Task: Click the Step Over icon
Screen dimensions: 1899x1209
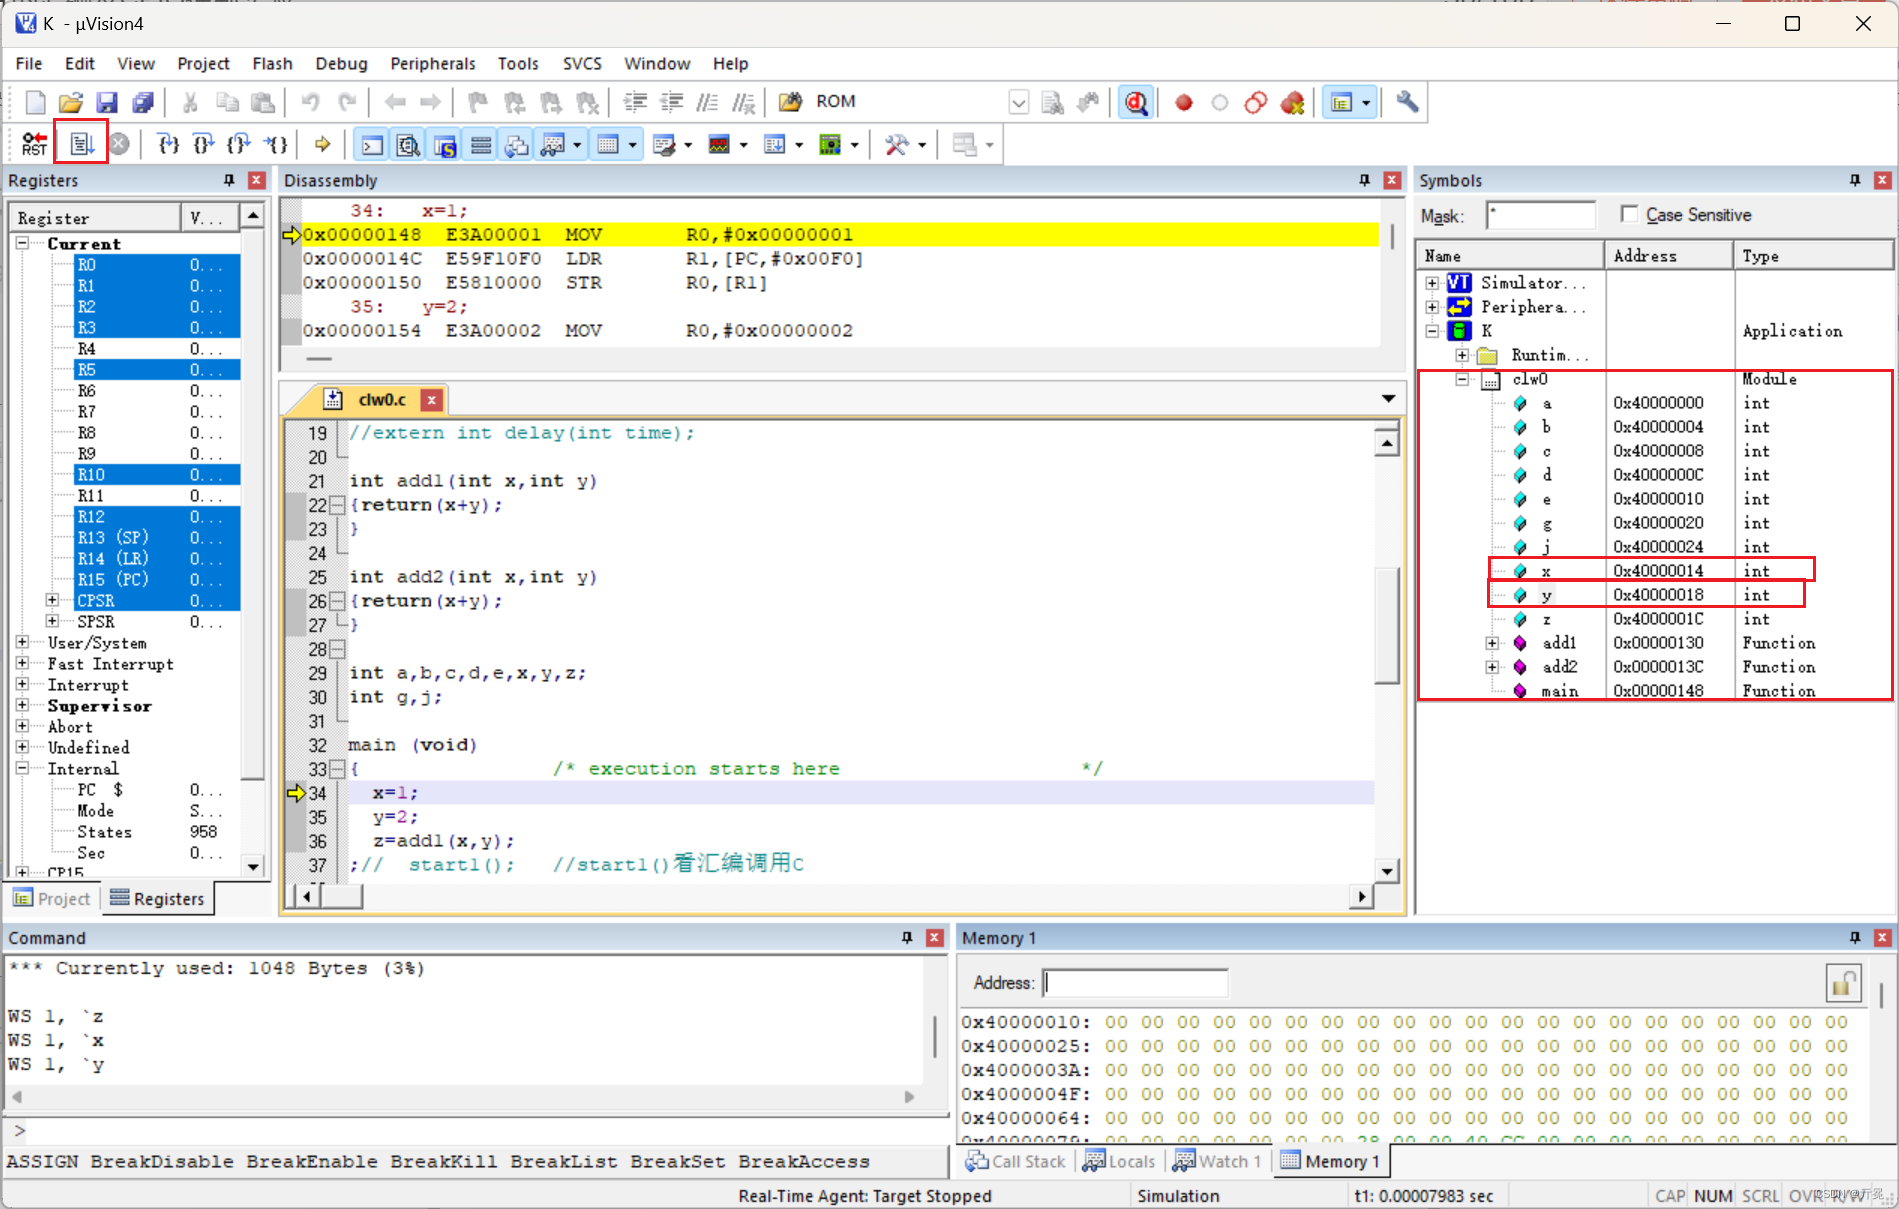Action: tap(203, 145)
